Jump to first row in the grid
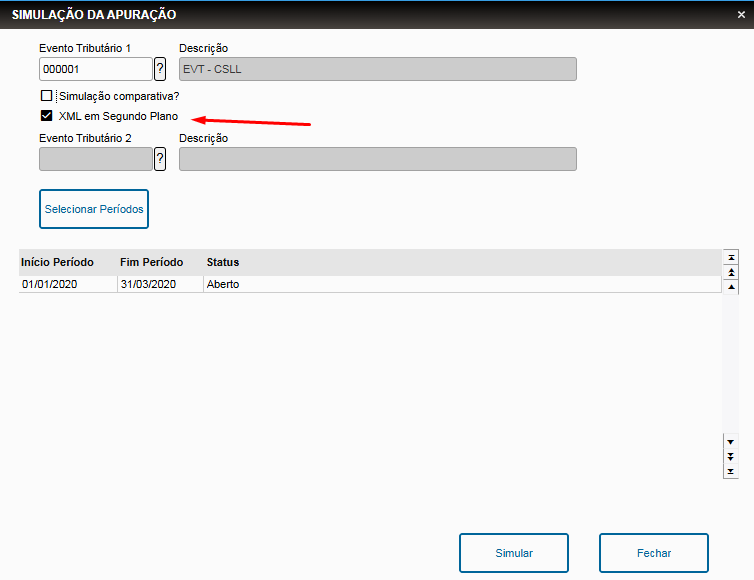754x580 pixels. pos(731,258)
